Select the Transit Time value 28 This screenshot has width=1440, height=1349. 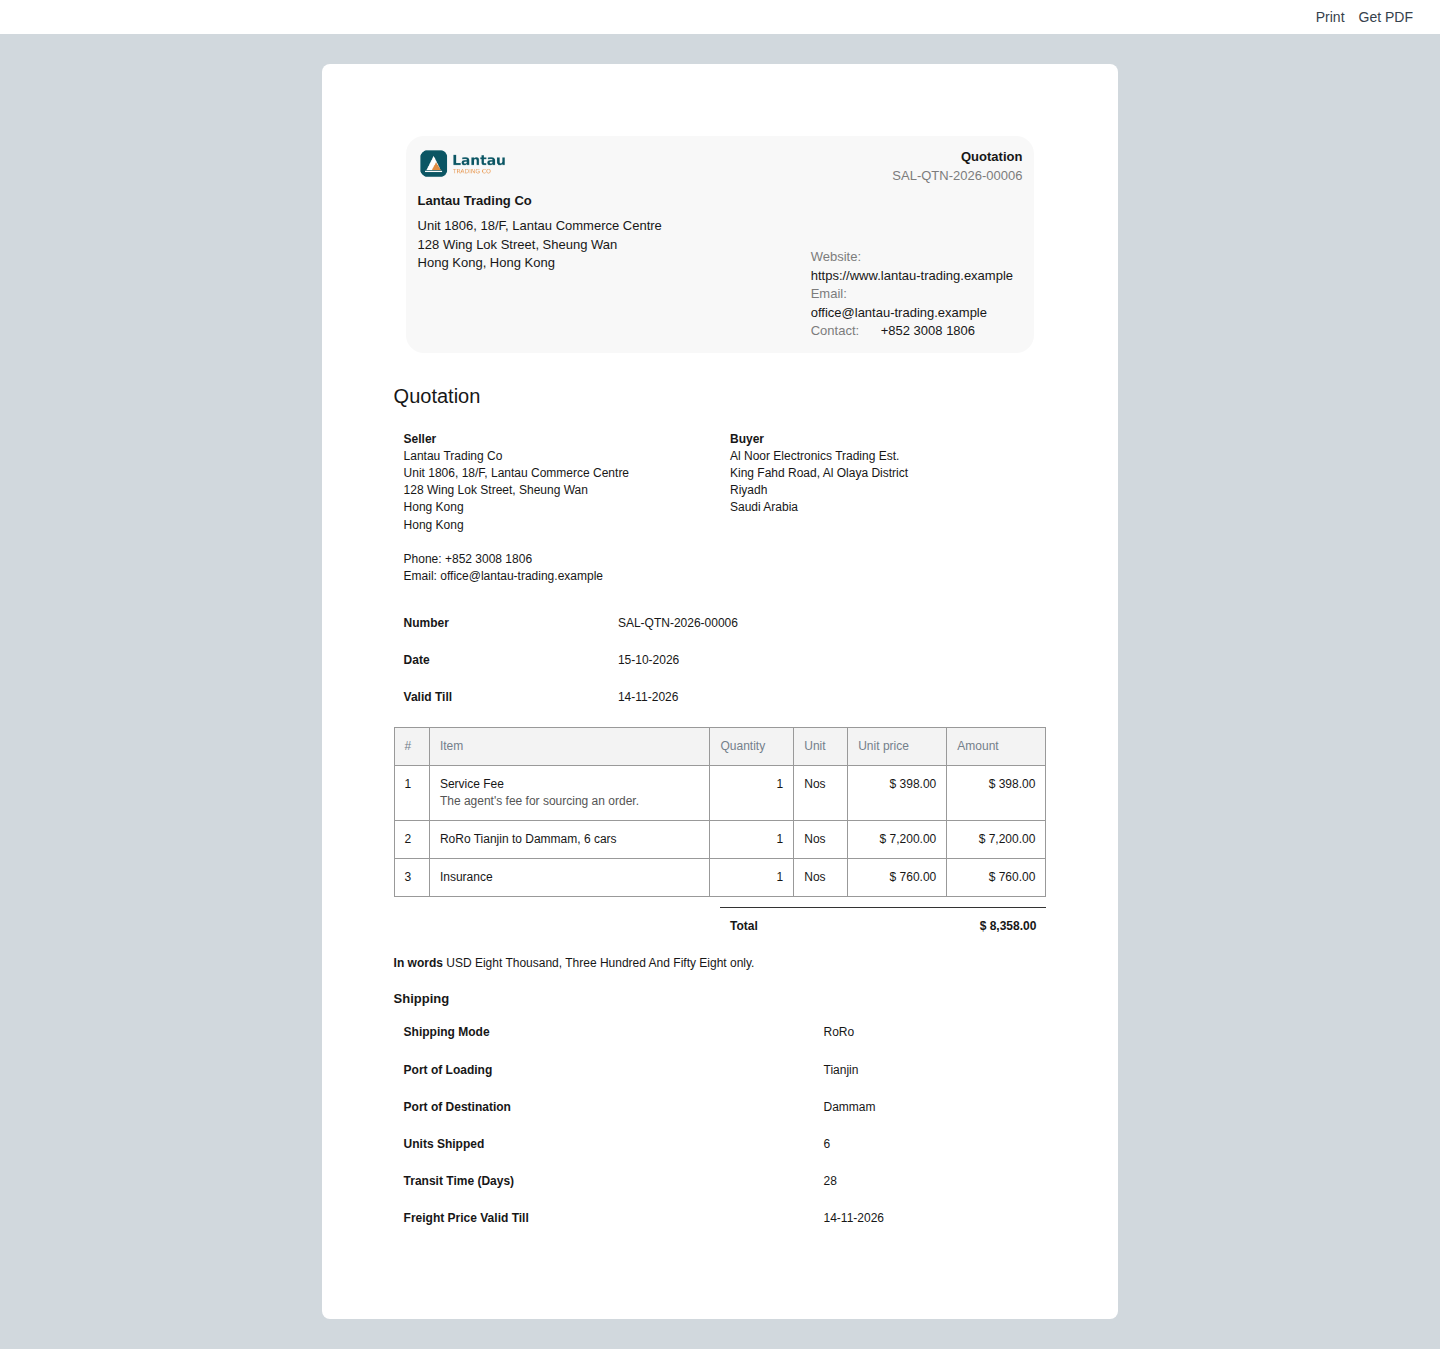pos(830,1181)
